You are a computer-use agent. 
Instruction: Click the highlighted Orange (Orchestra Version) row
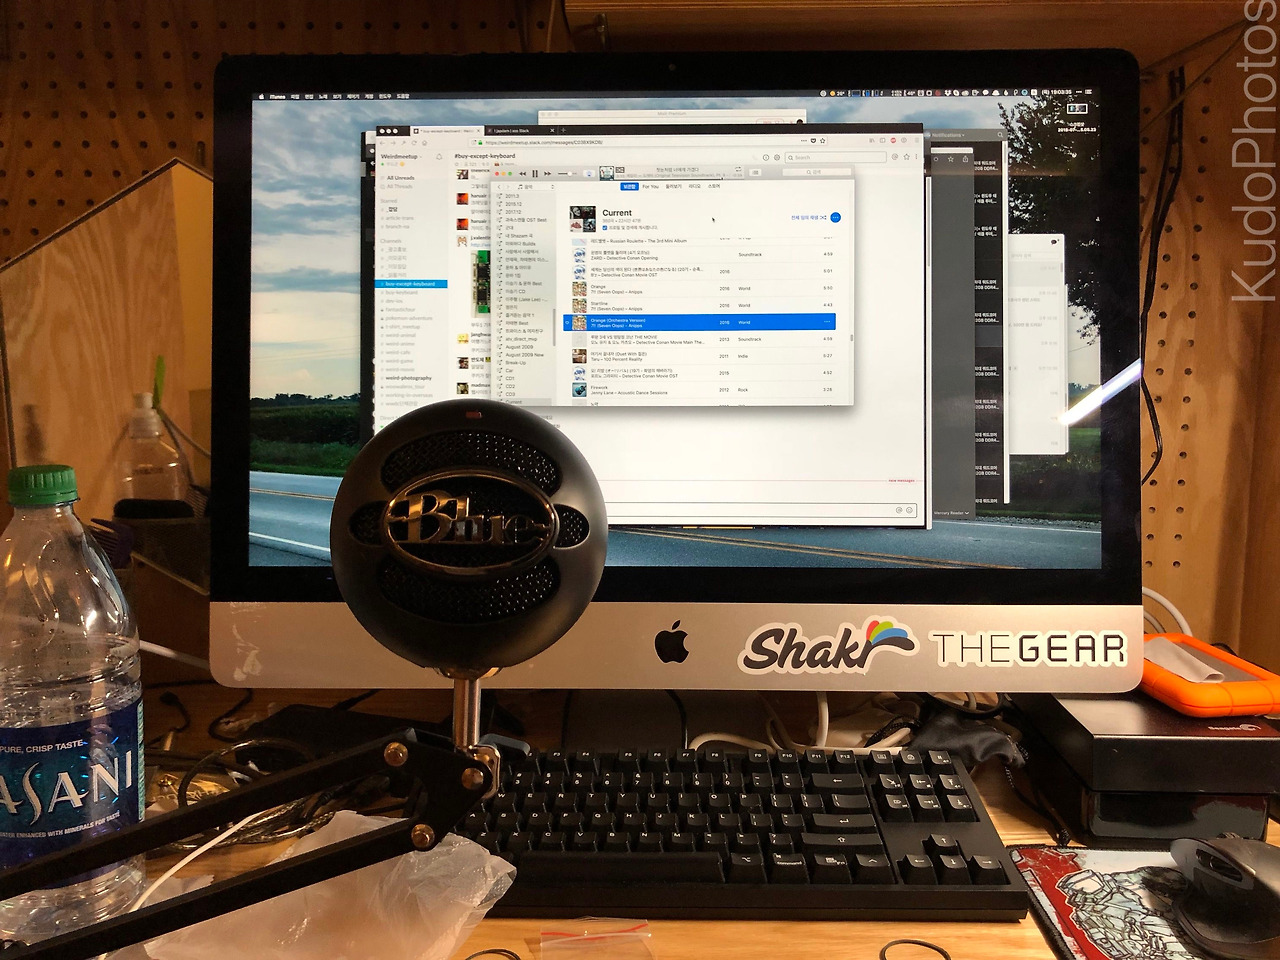tap(700, 322)
